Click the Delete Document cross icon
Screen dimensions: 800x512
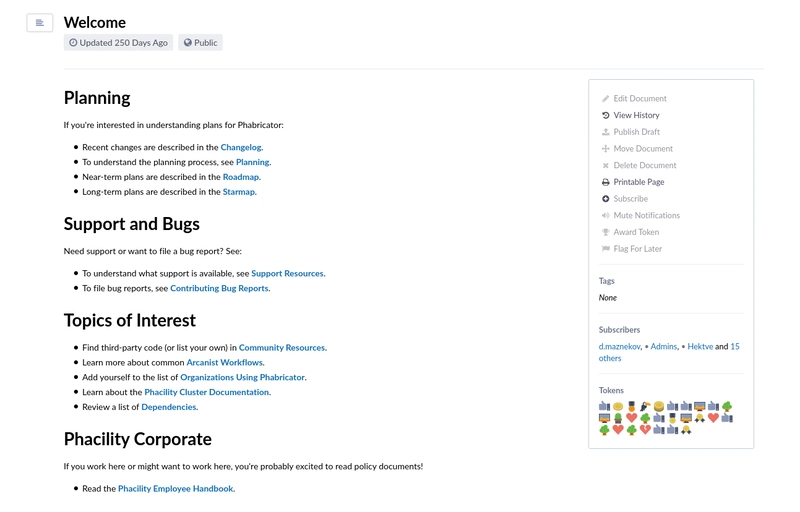click(605, 166)
